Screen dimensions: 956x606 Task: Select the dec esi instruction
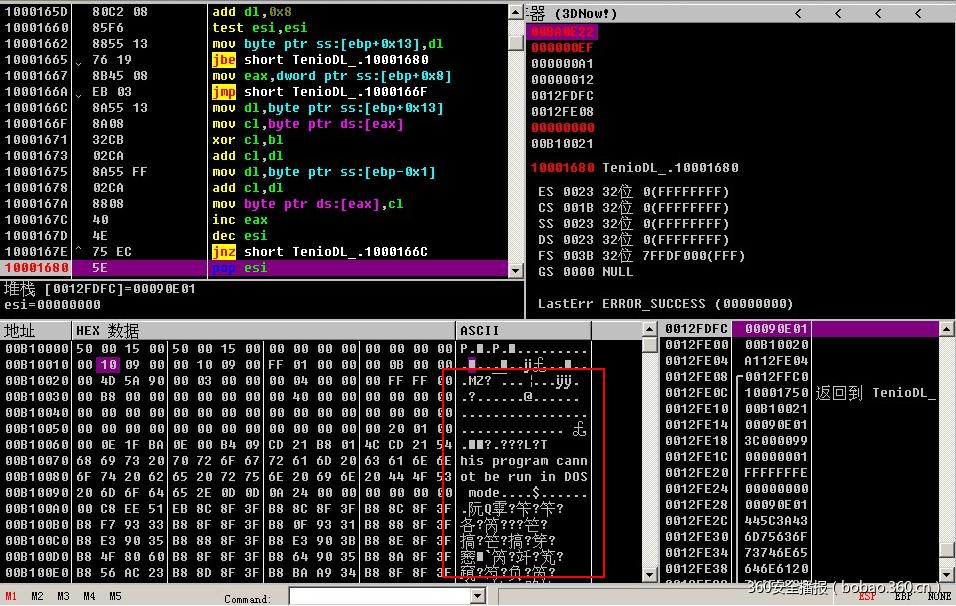click(x=240, y=236)
